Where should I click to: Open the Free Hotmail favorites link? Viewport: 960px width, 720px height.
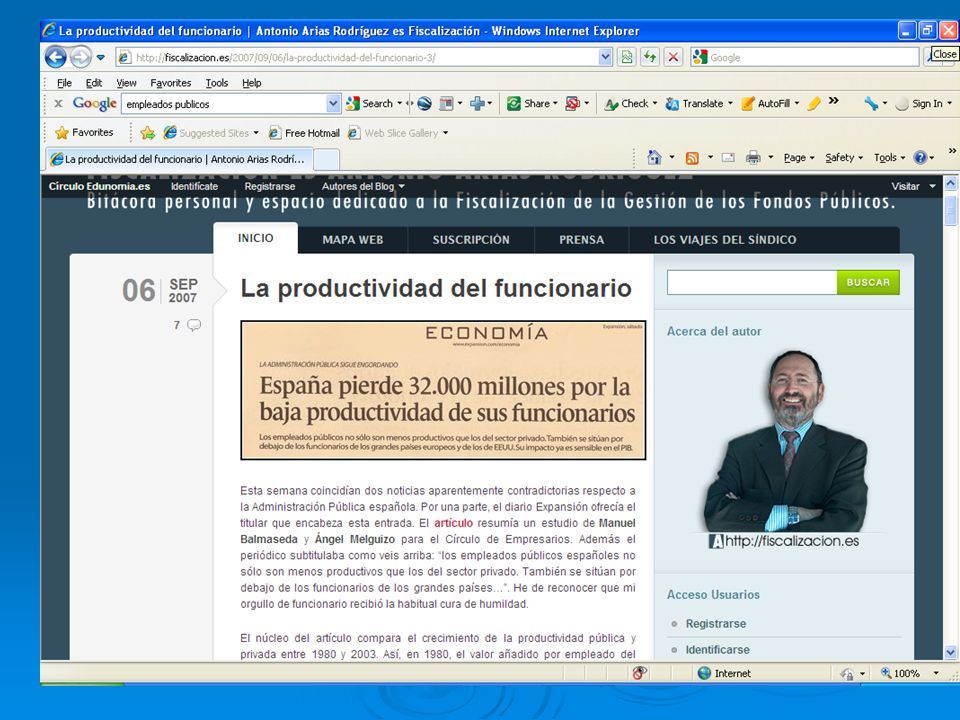[304, 133]
